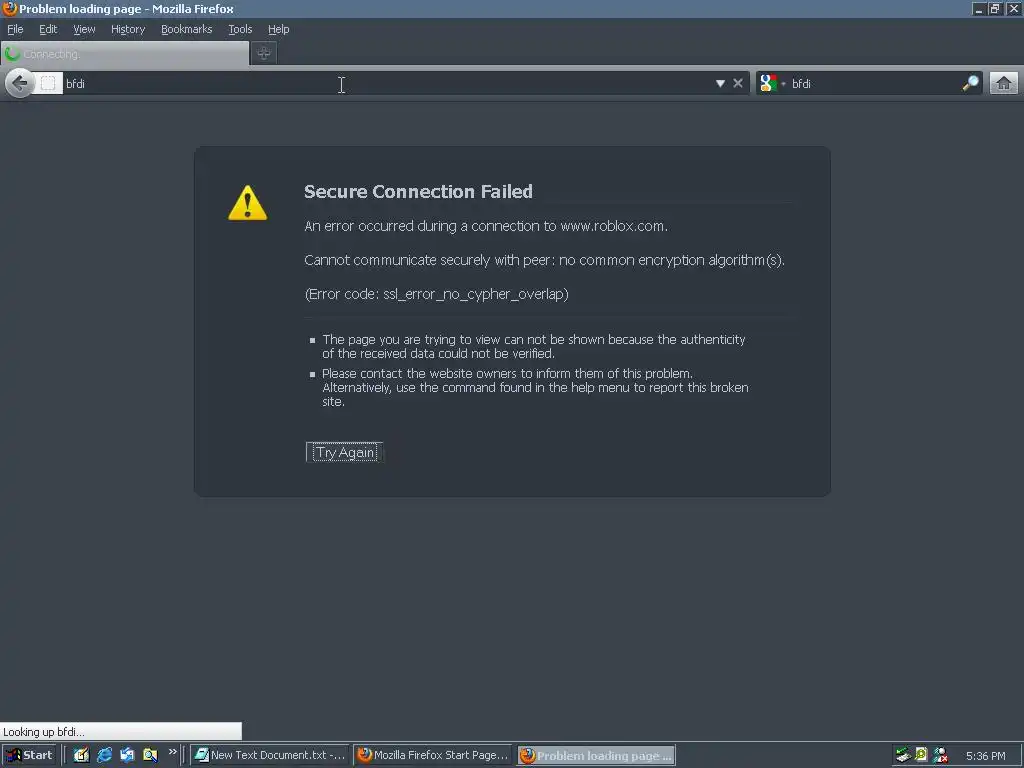
Task: Open the History menu
Action: [x=128, y=29]
